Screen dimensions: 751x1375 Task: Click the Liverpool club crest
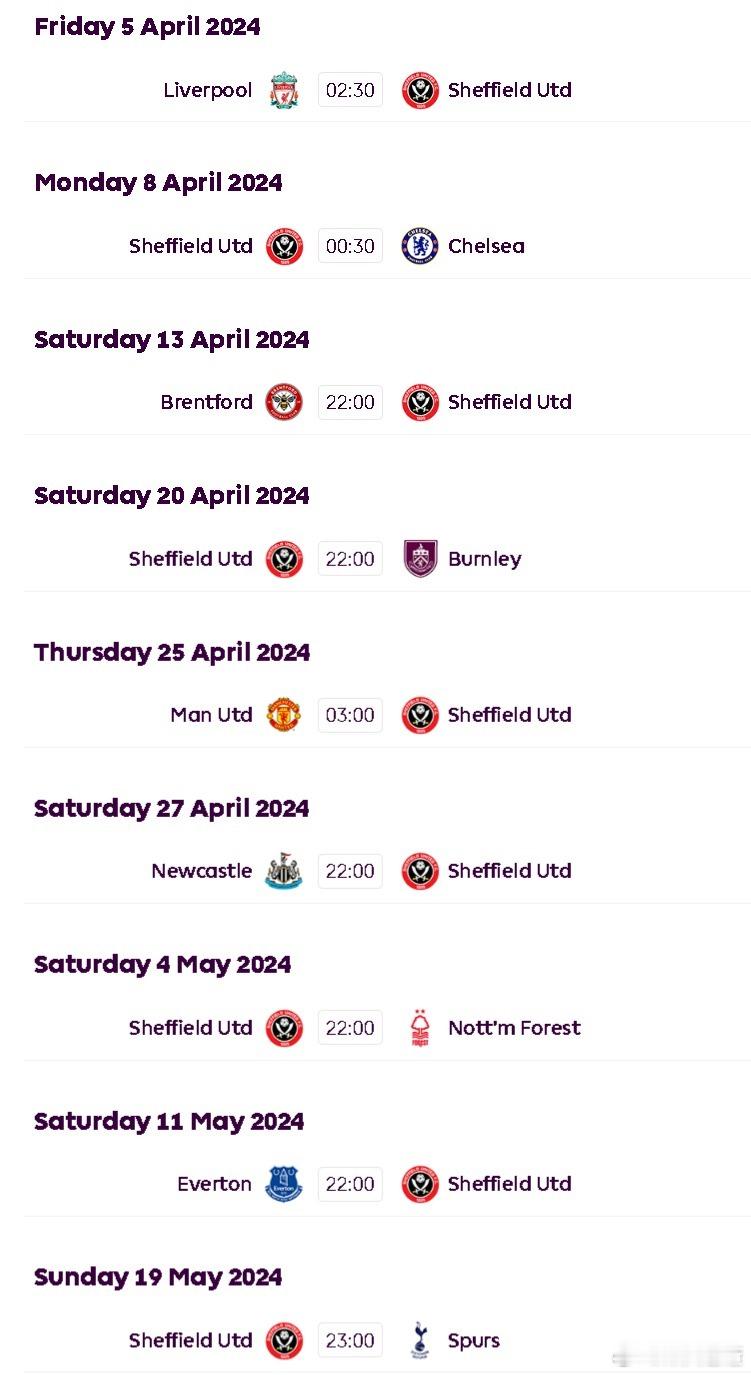click(284, 90)
